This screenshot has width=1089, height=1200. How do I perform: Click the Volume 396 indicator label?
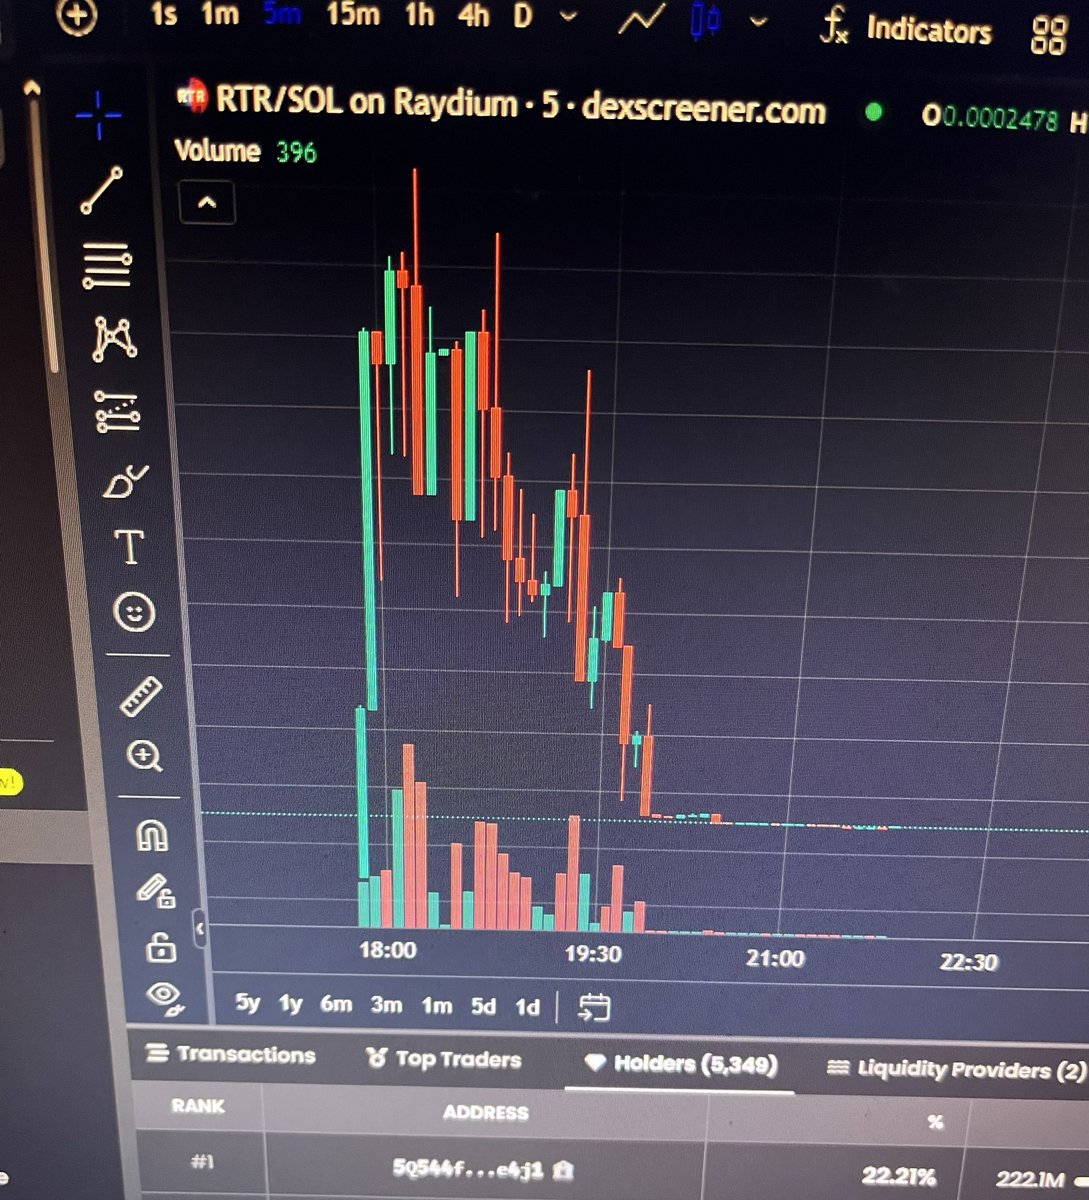point(245,151)
